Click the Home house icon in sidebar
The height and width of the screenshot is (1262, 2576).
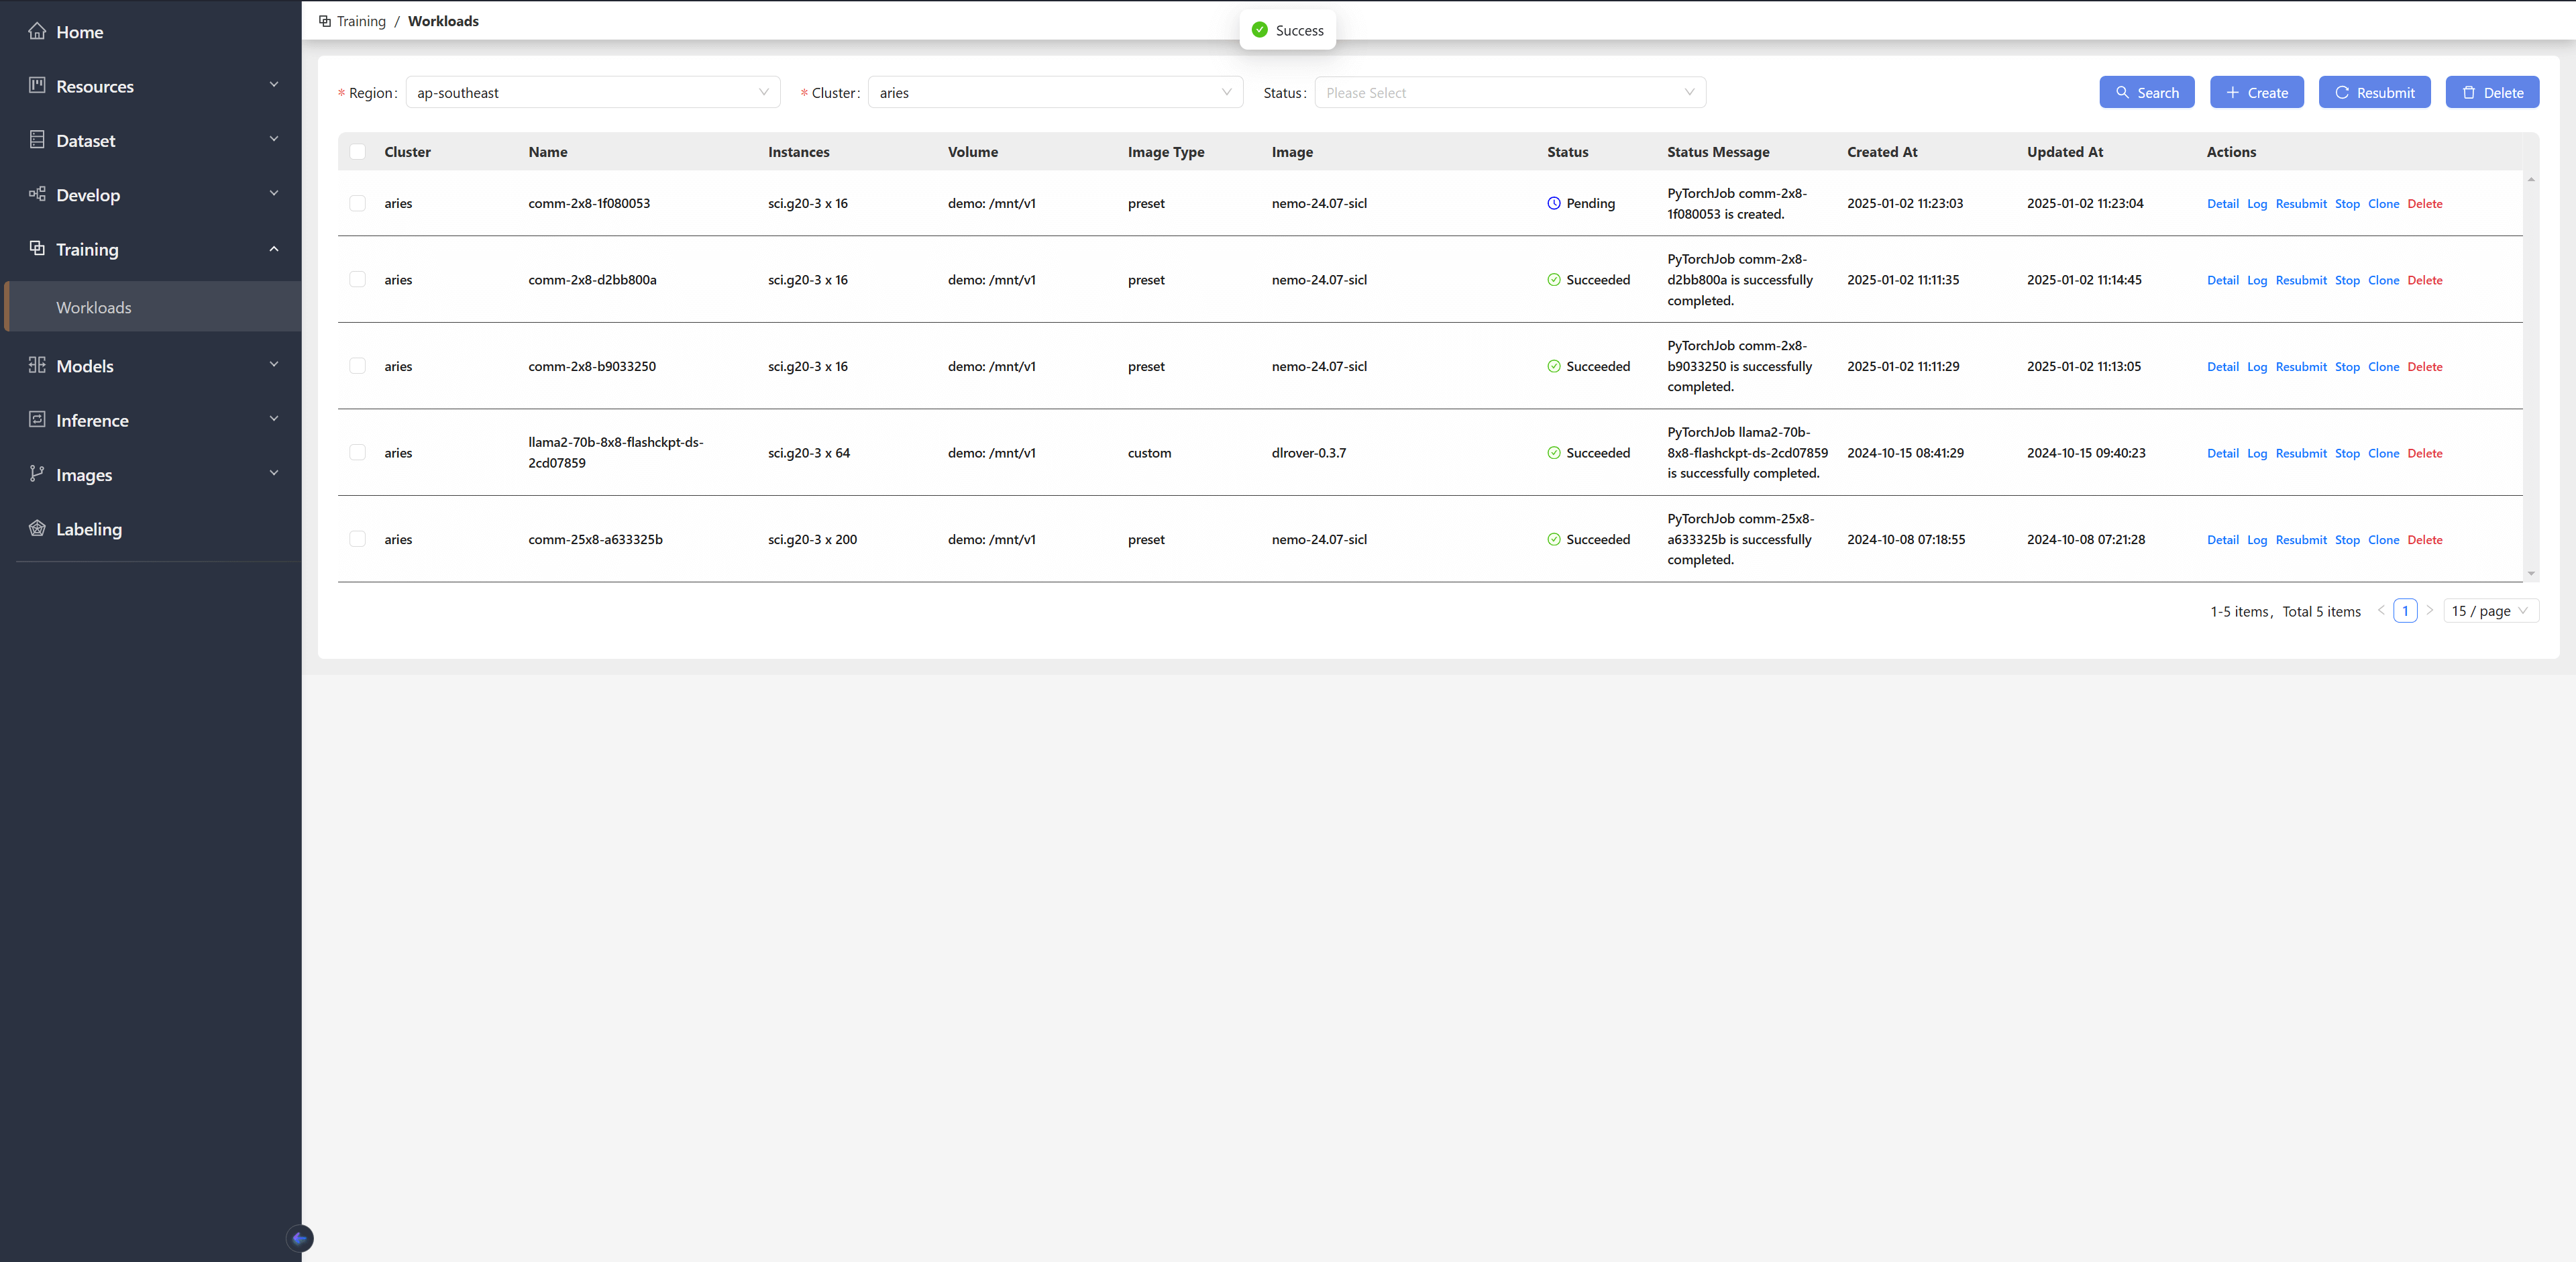37,31
